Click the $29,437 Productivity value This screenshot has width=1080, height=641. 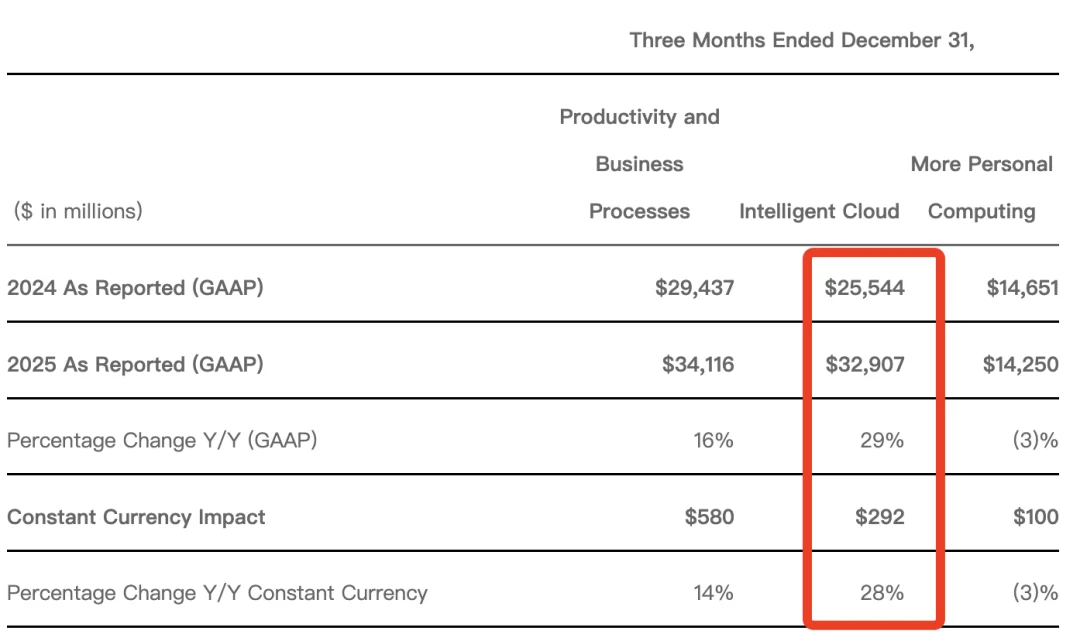(694, 288)
